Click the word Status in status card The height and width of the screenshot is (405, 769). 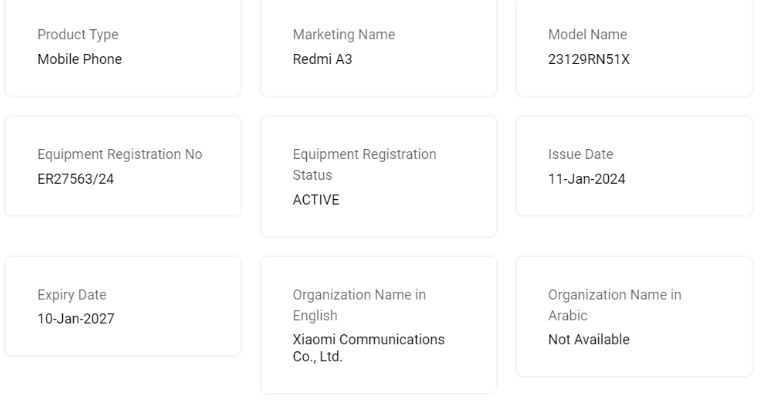coord(312,176)
